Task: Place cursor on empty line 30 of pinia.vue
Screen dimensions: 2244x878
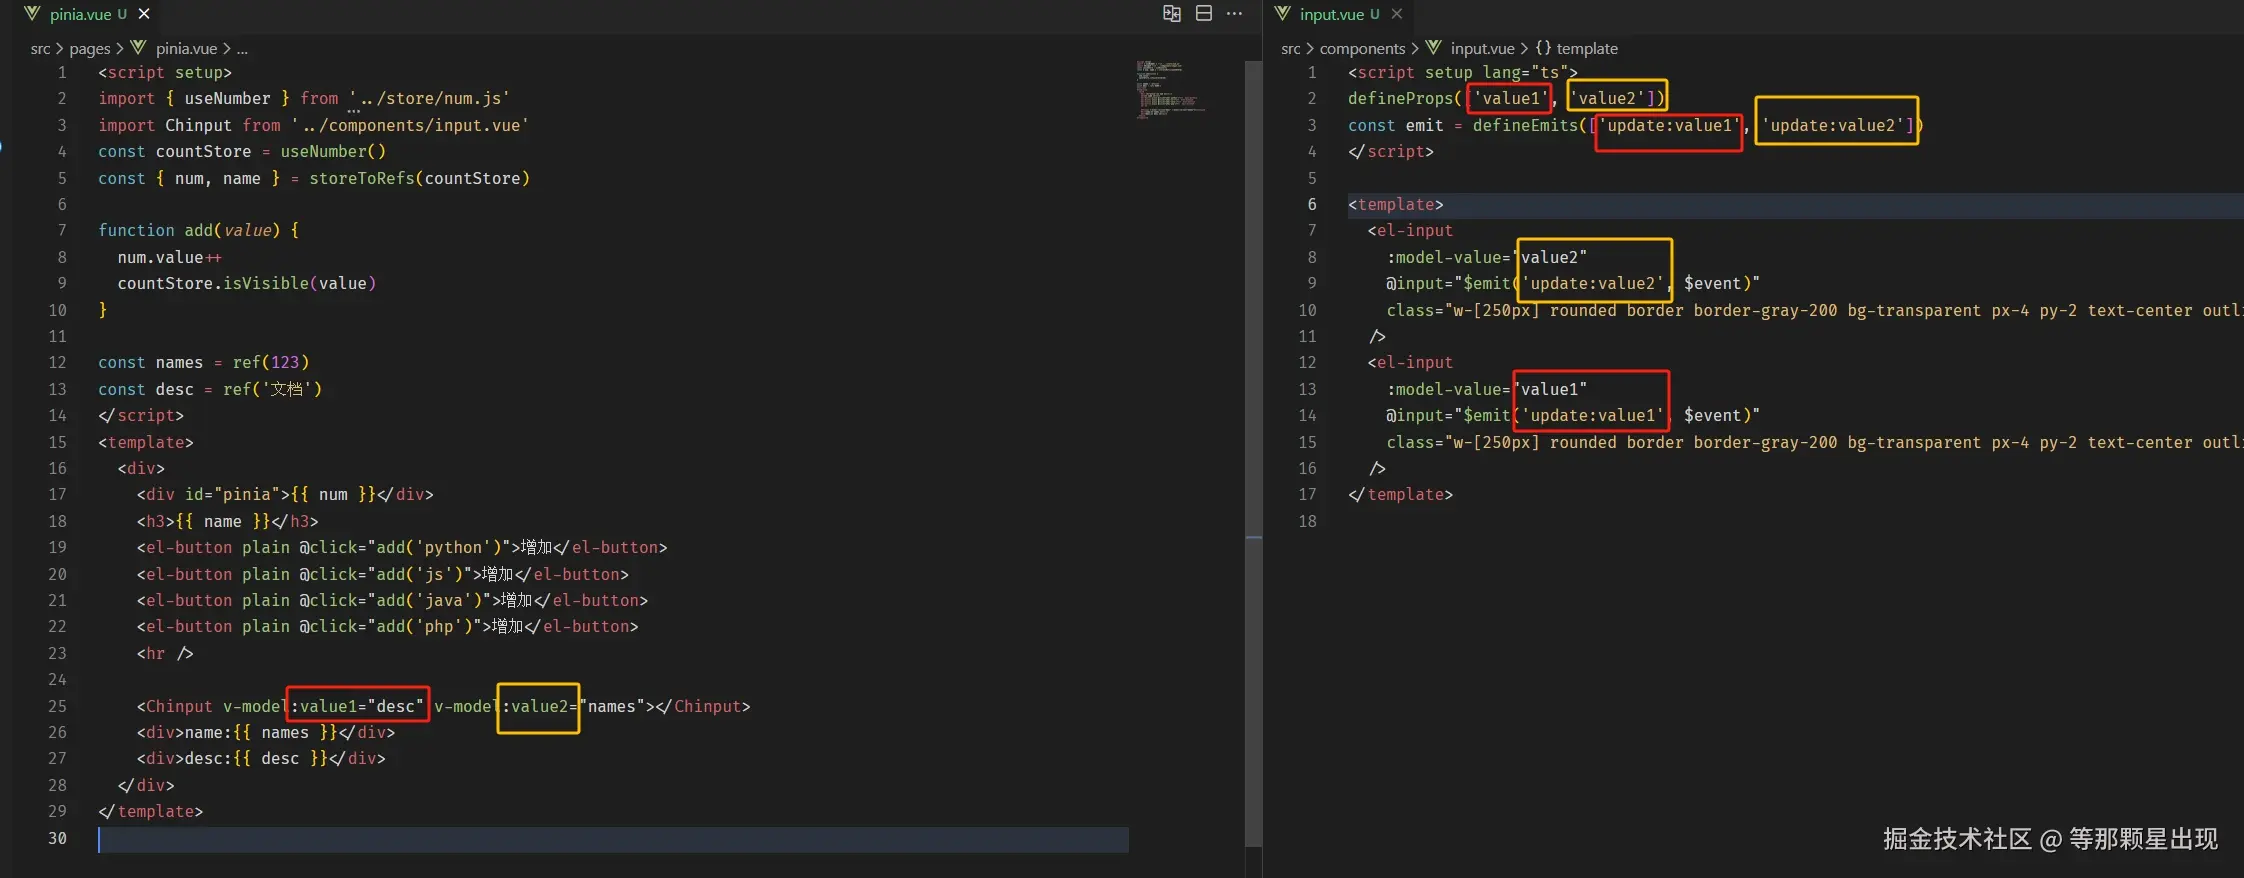Action: click(x=613, y=839)
